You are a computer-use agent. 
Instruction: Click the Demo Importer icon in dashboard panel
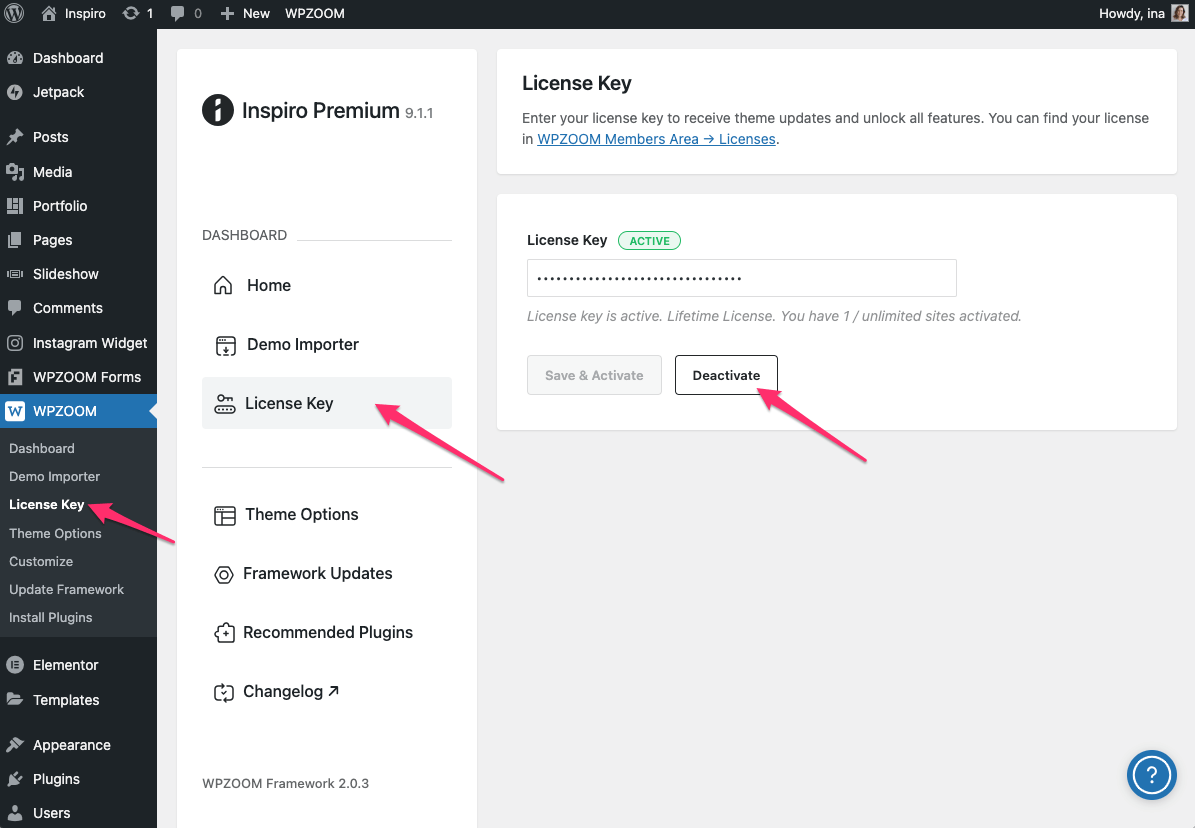(x=225, y=345)
